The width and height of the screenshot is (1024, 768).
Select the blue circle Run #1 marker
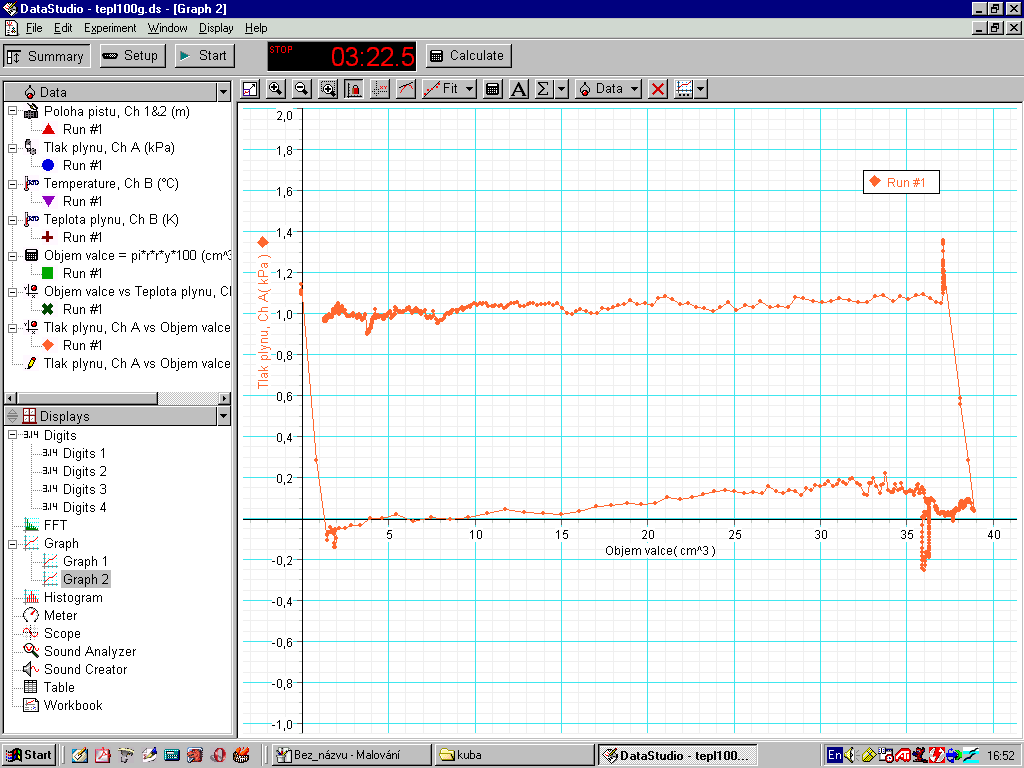pos(48,165)
